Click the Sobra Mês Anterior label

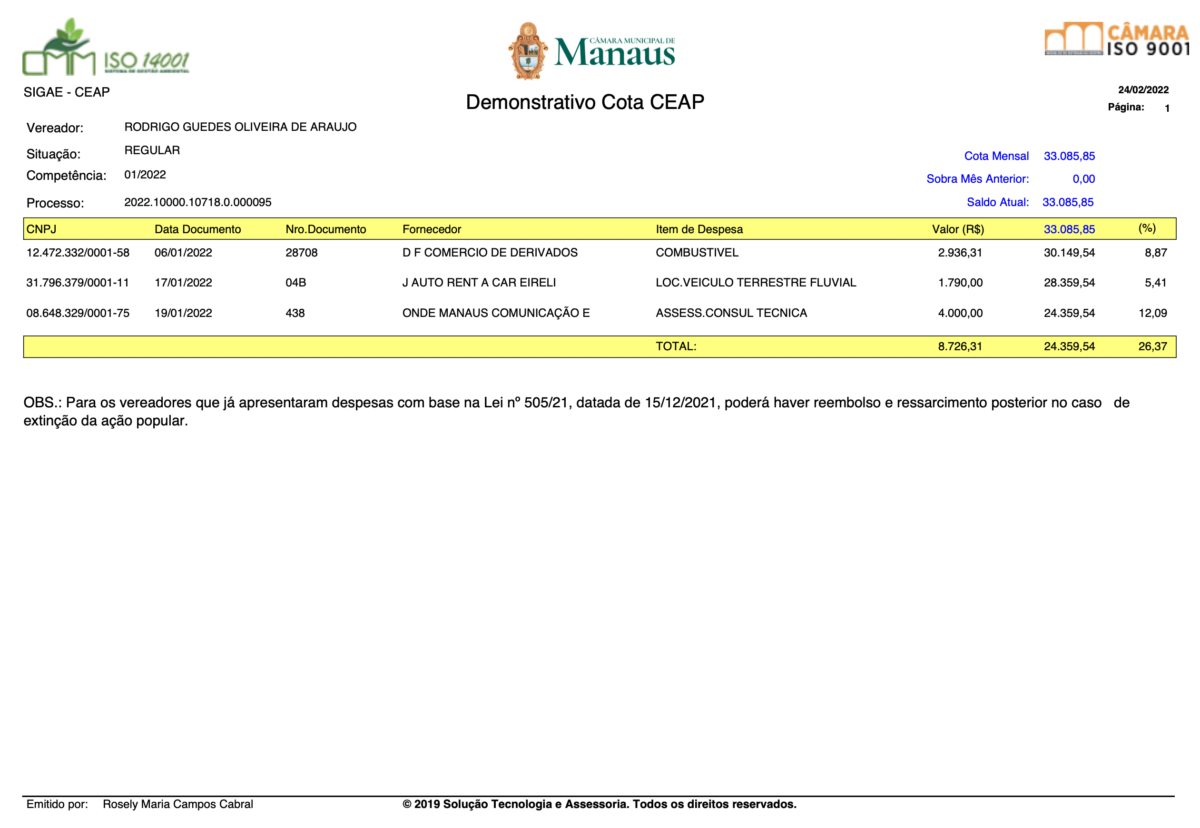[977, 179]
